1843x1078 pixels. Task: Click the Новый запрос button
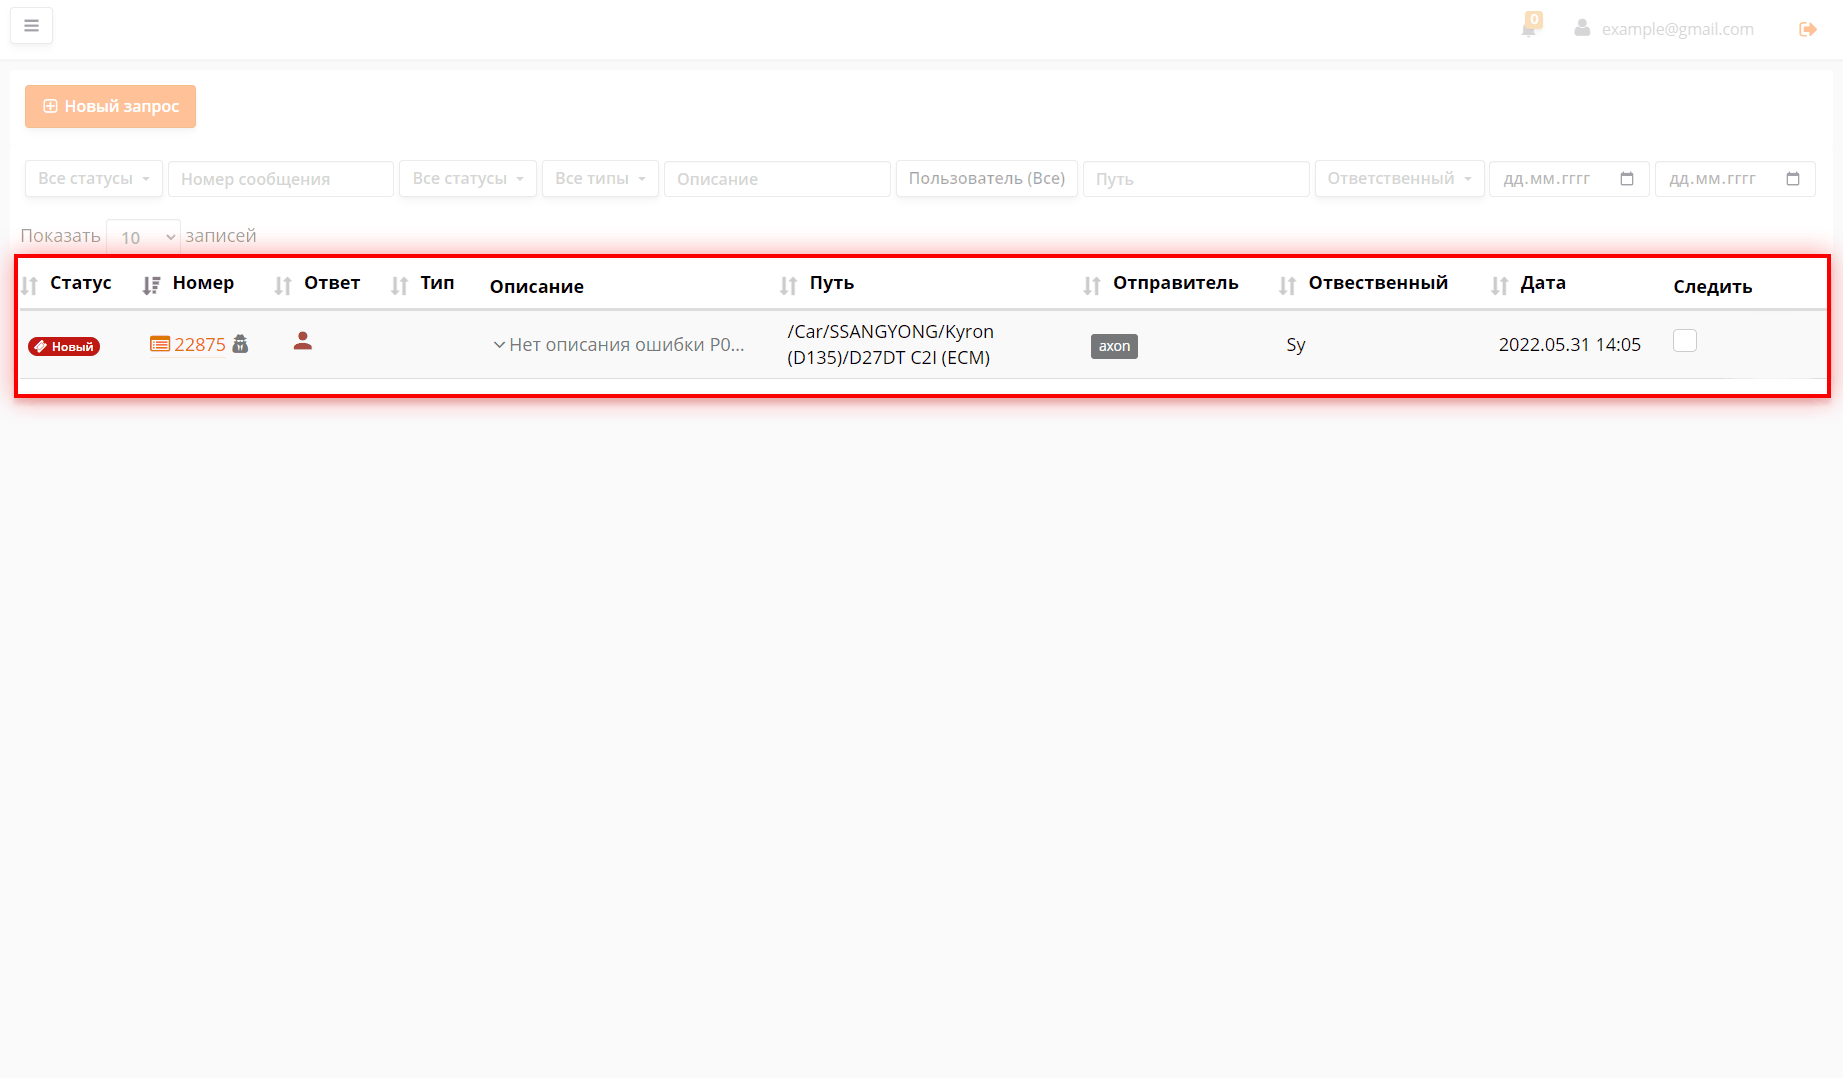coord(110,106)
